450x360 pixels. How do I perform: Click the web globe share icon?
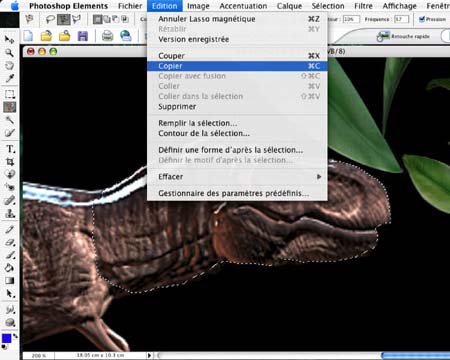click(x=126, y=36)
